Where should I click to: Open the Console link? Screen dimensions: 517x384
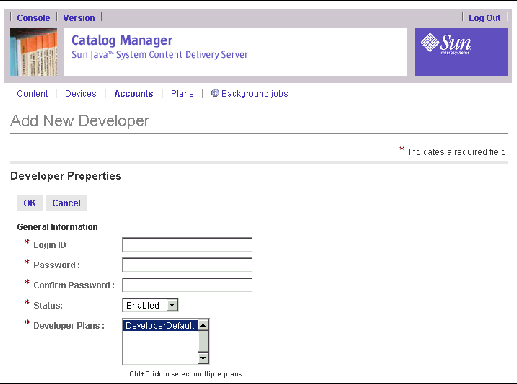click(33, 18)
